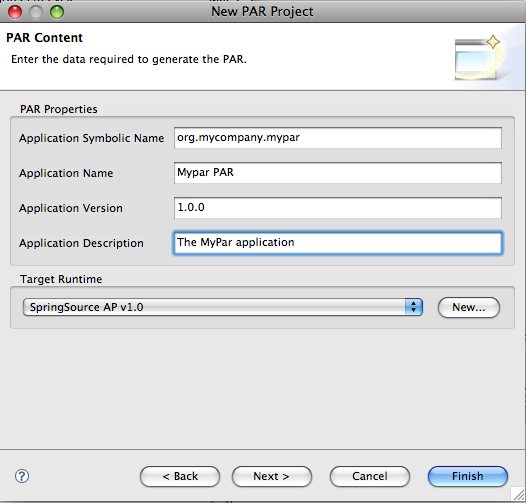This screenshot has height=503, width=526.
Task: Focus the Application Symbolic Name field
Action: [338, 138]
